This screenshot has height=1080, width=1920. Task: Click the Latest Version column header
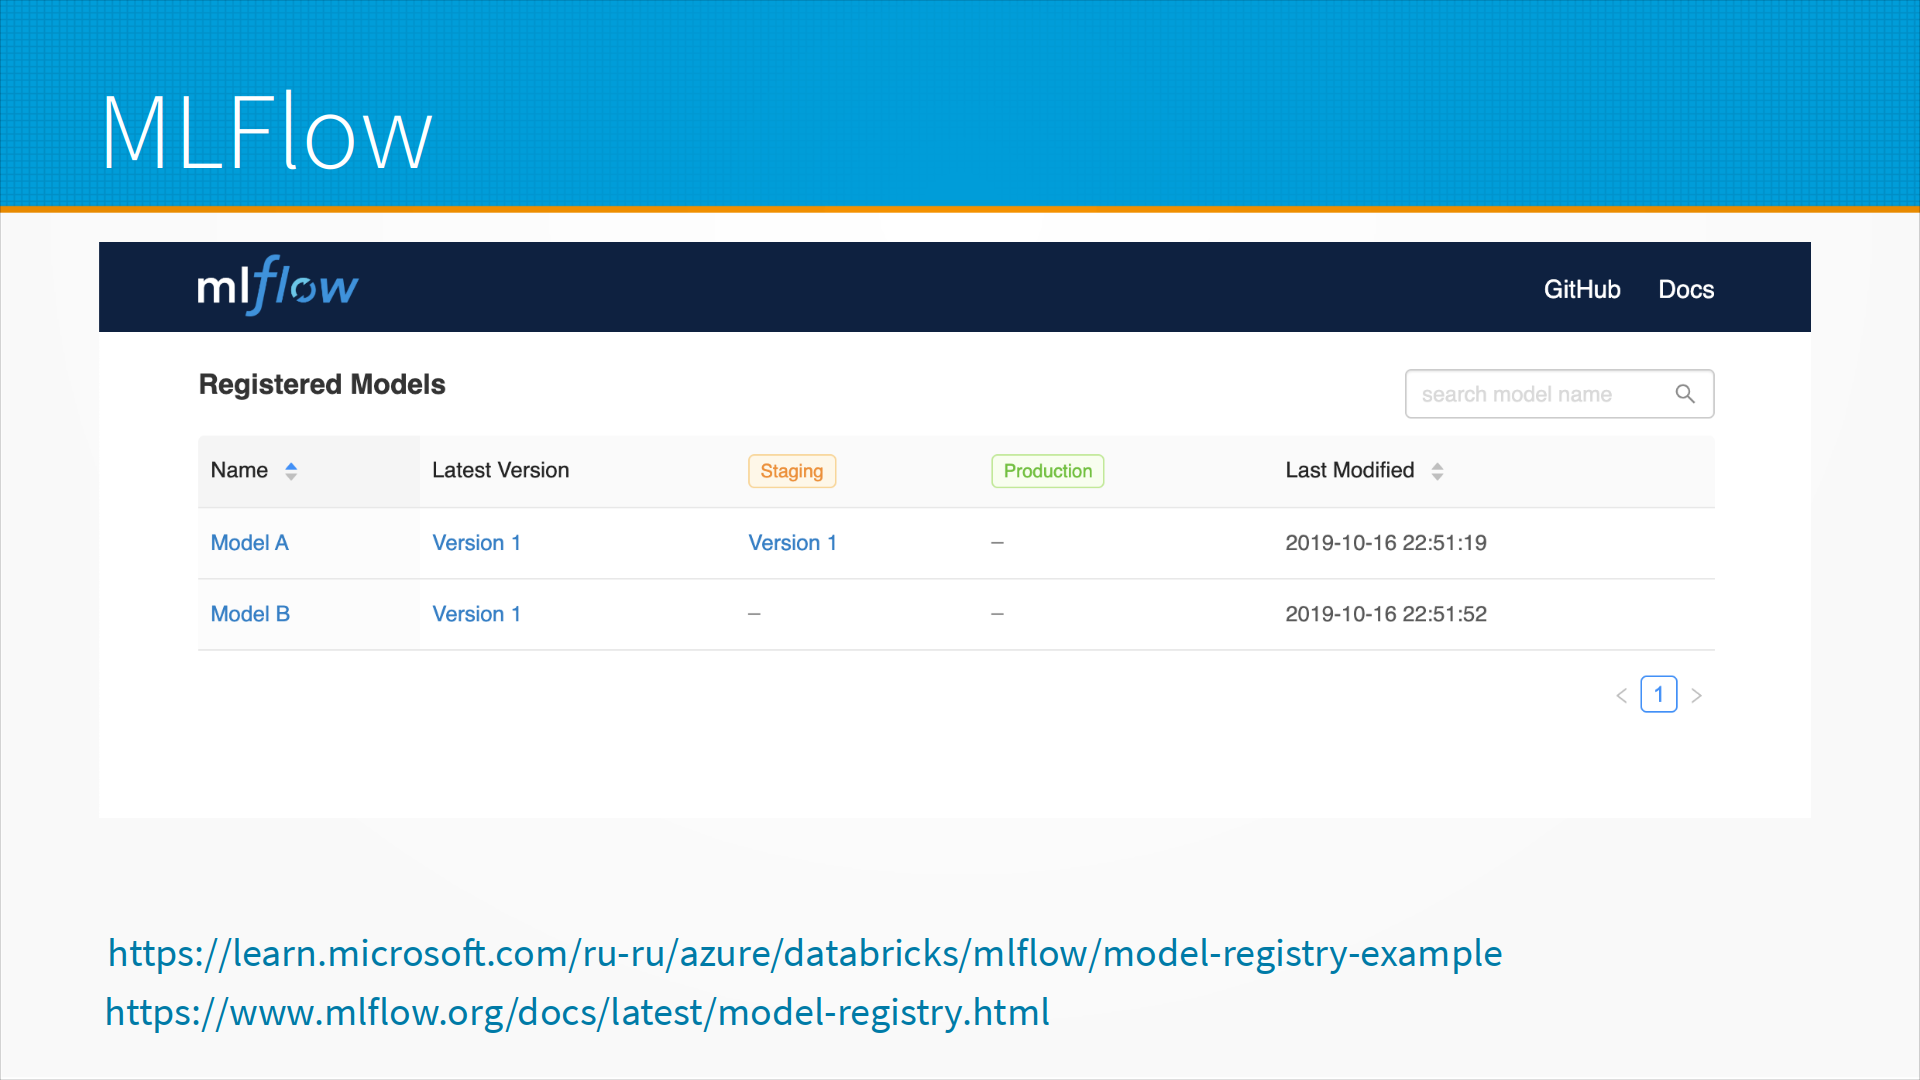click(500, 470)
